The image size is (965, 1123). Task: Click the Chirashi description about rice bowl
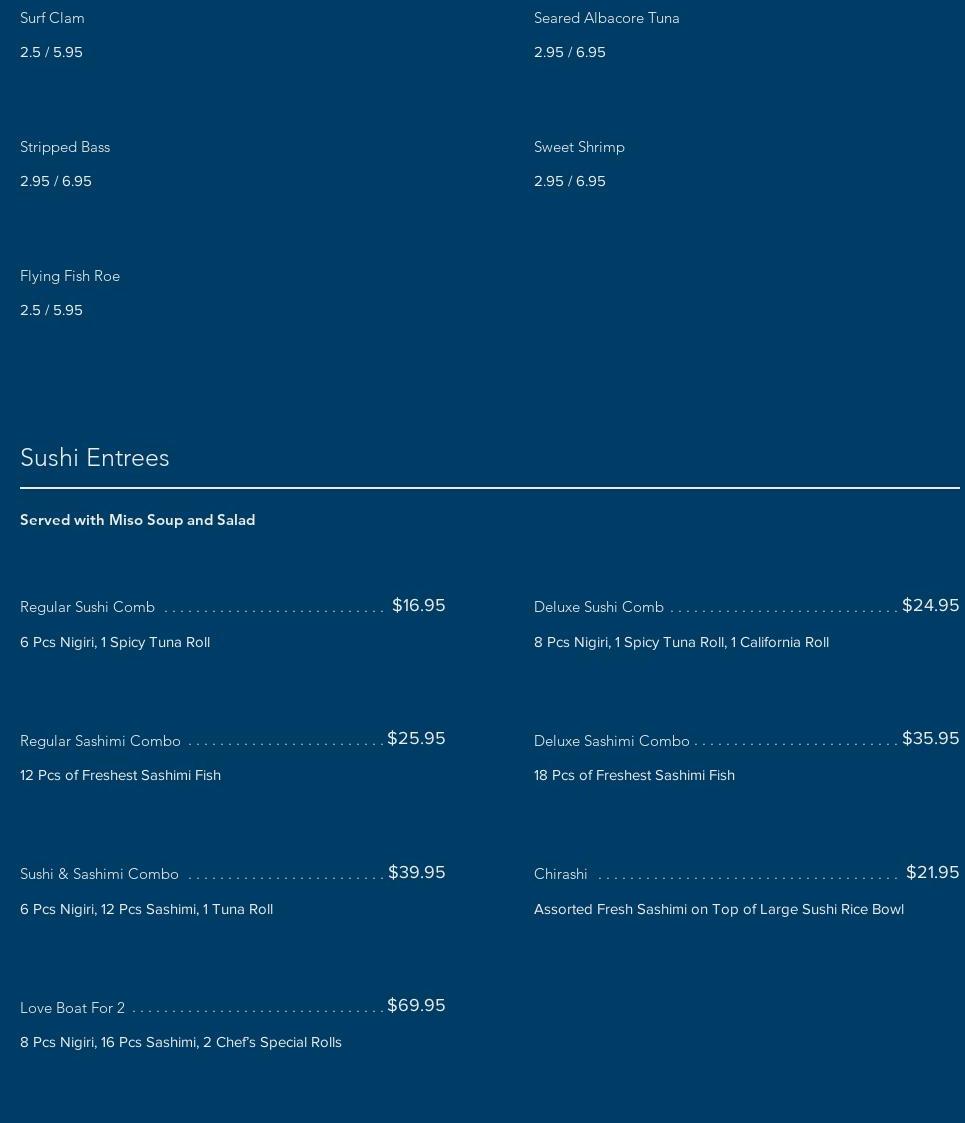tap(719, 909)
